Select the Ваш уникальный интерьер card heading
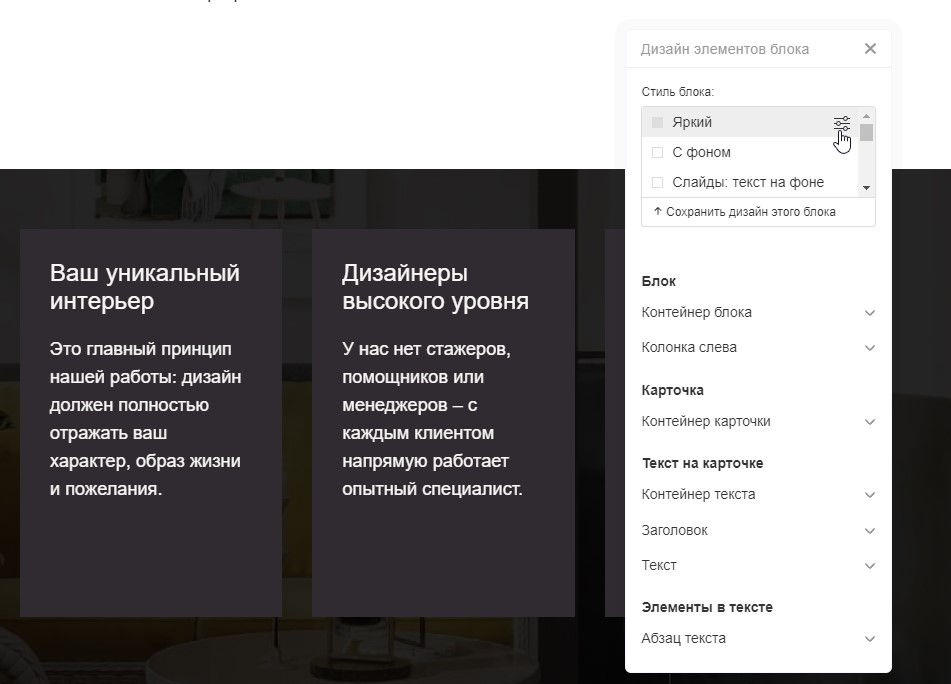Image resolution: width=951 pixels, height=684 pixels. coord(145,287)
